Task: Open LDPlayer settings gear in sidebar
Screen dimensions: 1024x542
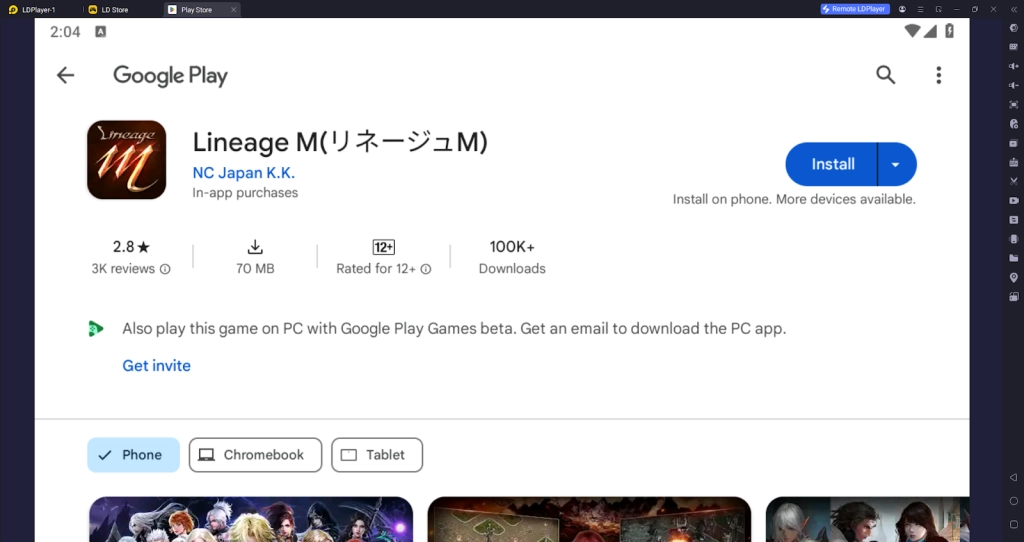Action: click(x=1014, y=28)
